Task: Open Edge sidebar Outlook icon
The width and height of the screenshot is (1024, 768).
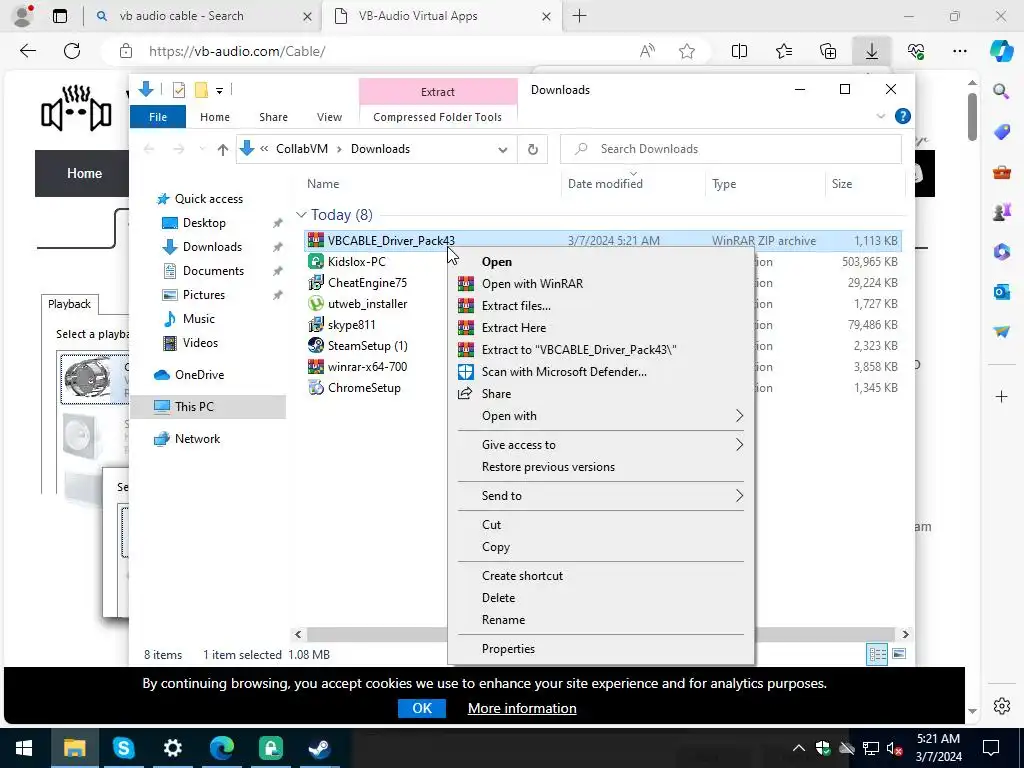Action: click(1001, 291)
